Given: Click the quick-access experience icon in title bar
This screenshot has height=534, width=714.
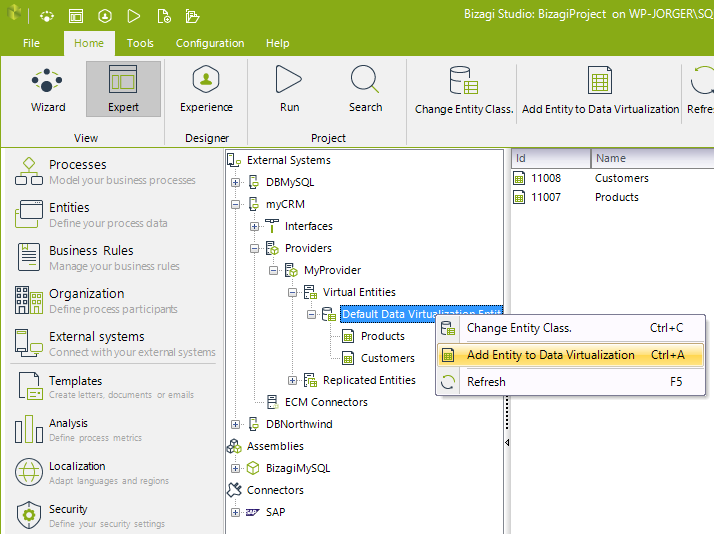Looking at the screenshot, I should (105, 17).
